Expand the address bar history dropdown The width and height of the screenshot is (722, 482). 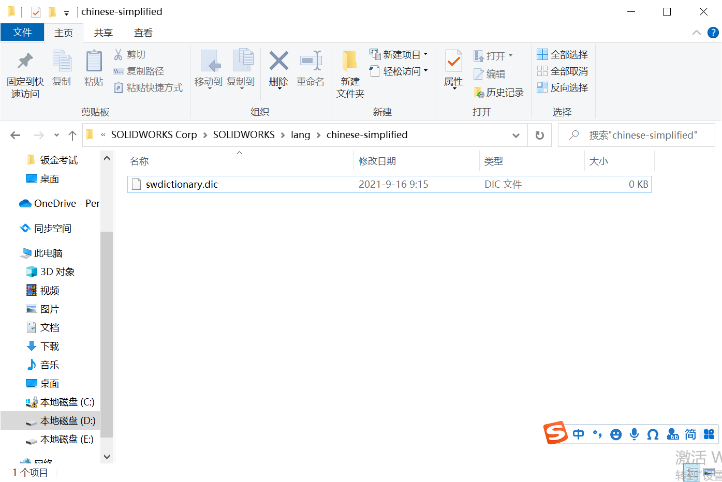[516, 135]
